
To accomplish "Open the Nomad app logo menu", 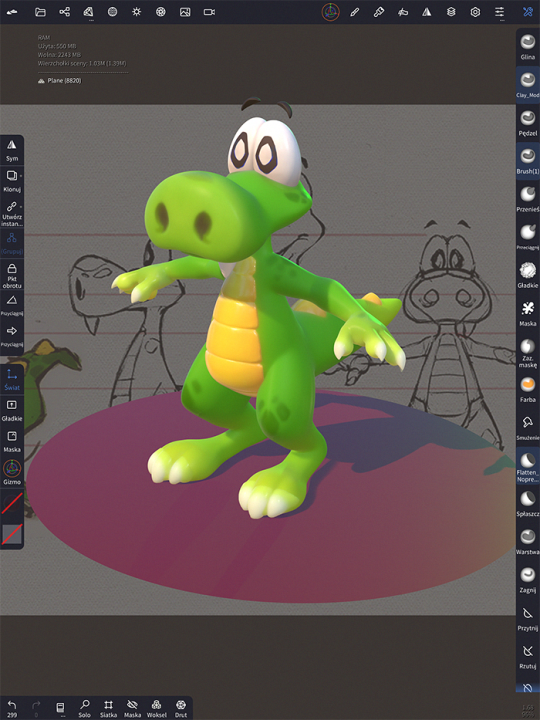I will coord(12,12).
